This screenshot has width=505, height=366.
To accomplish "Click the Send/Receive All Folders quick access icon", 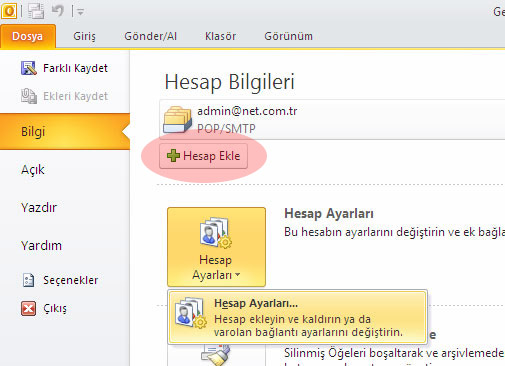I will (35, 11).
